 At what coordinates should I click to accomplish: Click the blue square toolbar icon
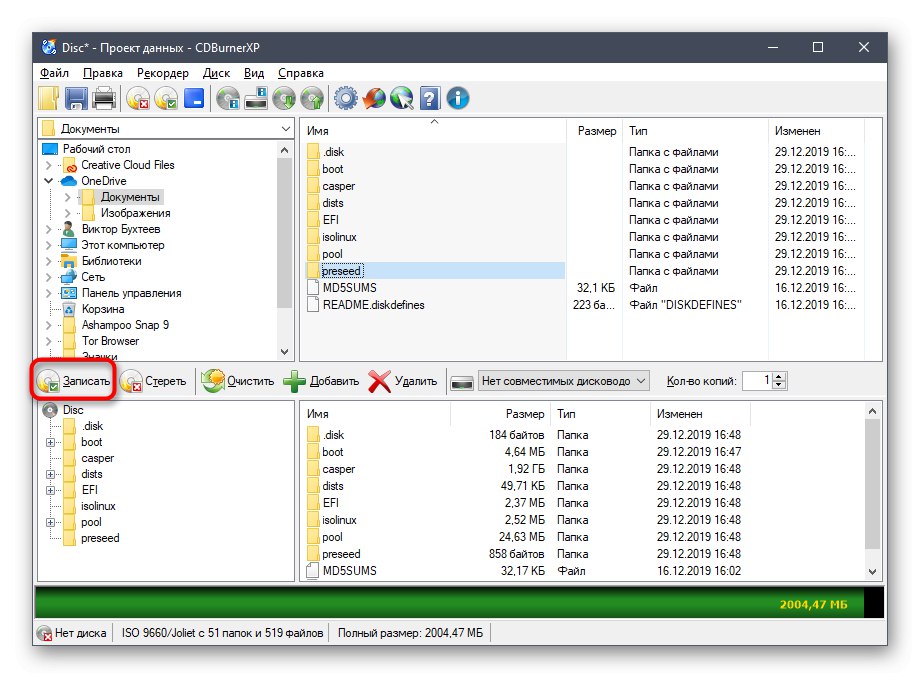pyautogui.click(x=194, y=98)
